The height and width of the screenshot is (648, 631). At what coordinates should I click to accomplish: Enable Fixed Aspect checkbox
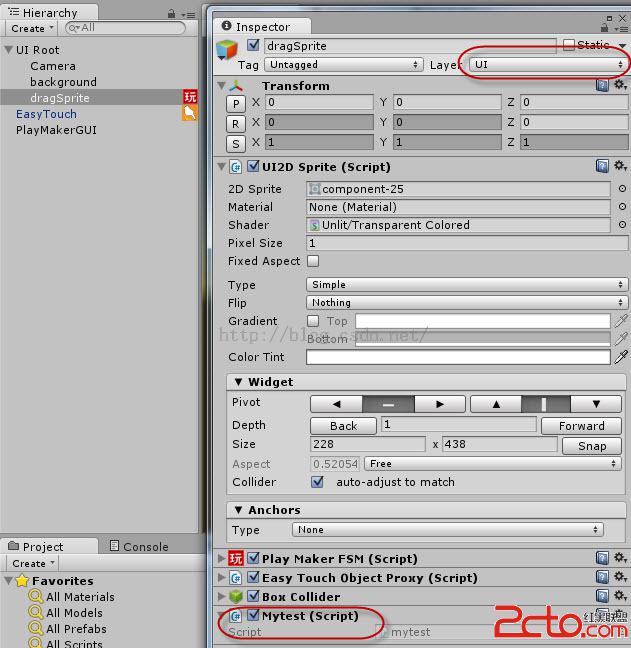313,261
